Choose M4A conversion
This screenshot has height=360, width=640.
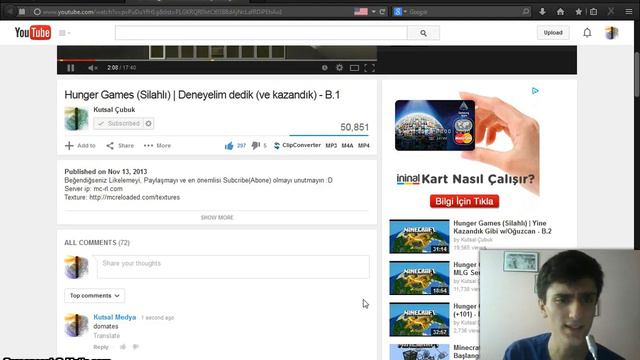pyautogui.click(x=347, y=145)
